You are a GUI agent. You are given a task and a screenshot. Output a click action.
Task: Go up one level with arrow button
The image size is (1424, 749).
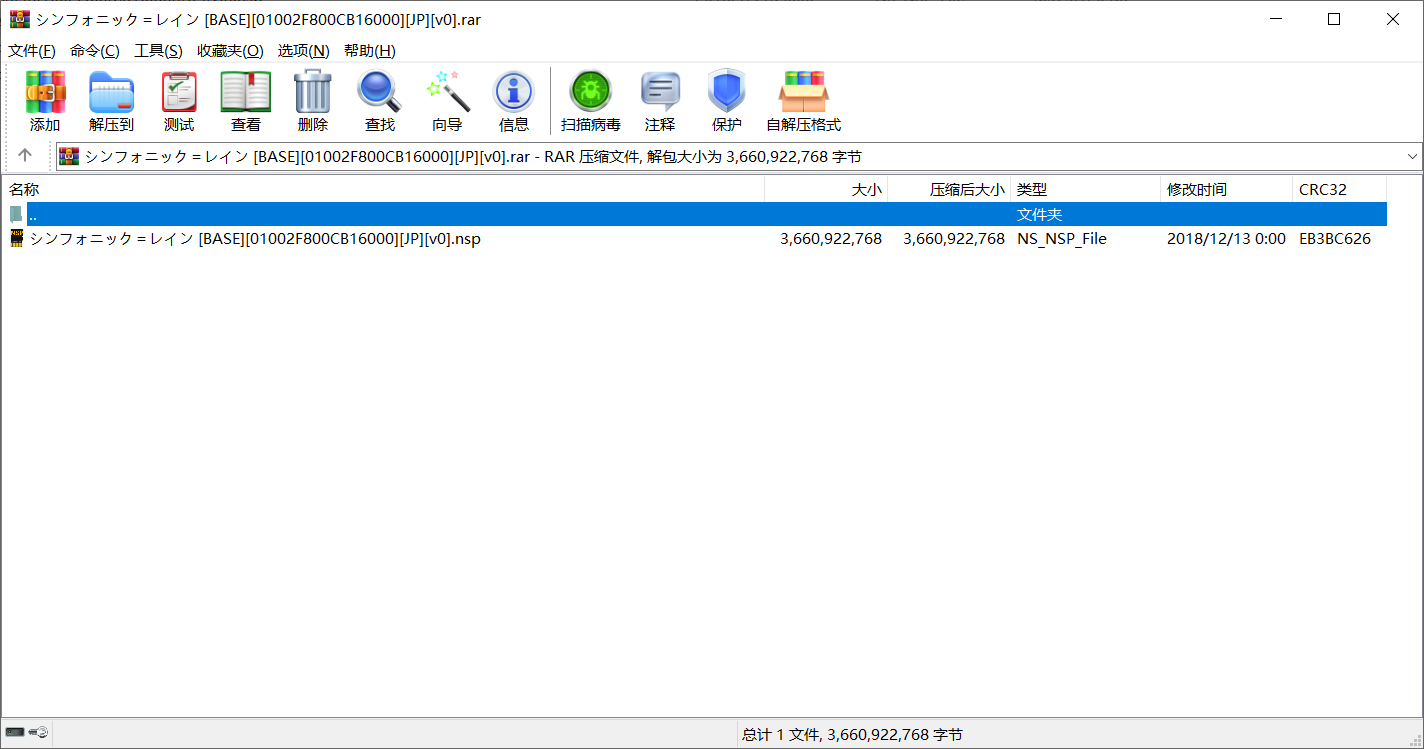[x=25, y=156]
